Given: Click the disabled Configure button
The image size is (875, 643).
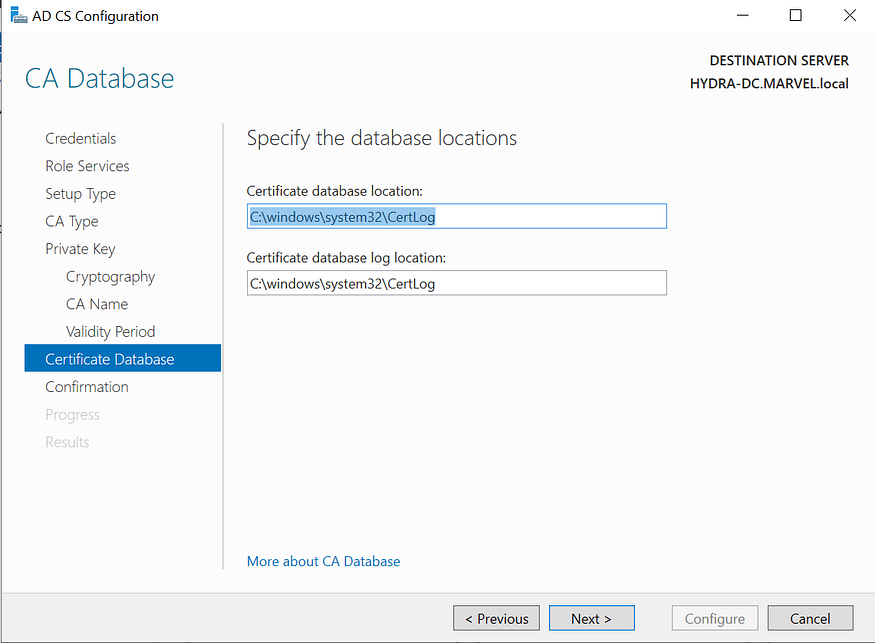Looking at the screenshot, I should pyautogui.click(x=714, y=618).
